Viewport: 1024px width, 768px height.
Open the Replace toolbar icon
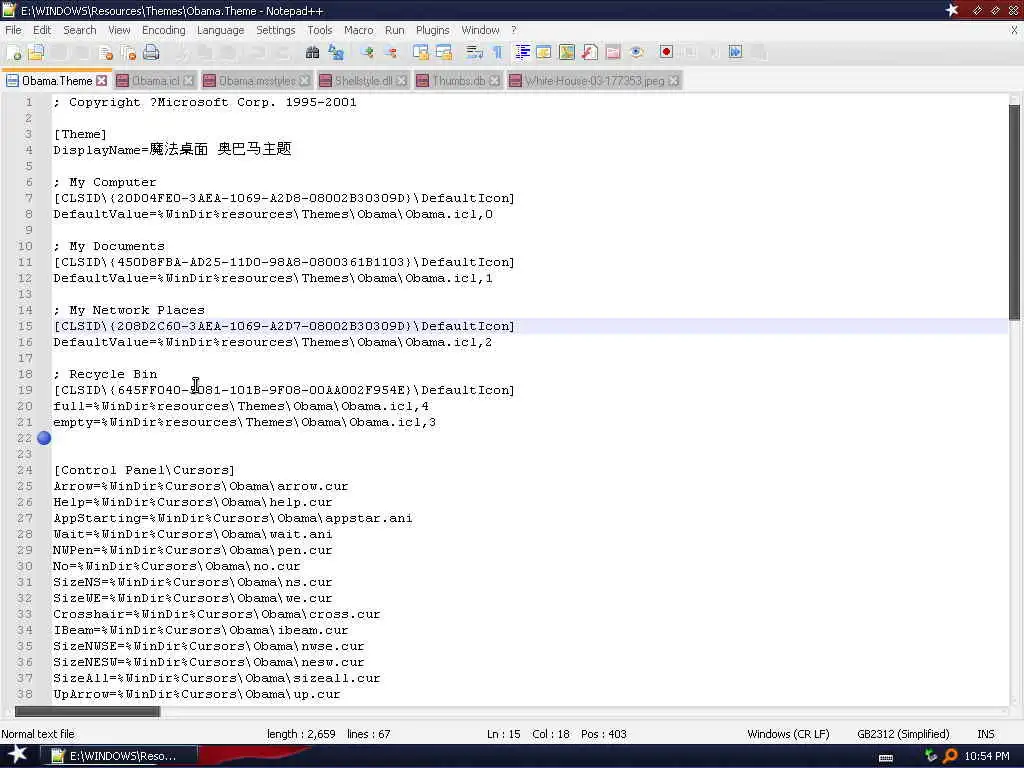pyautogui.click(x=336, y=53)
